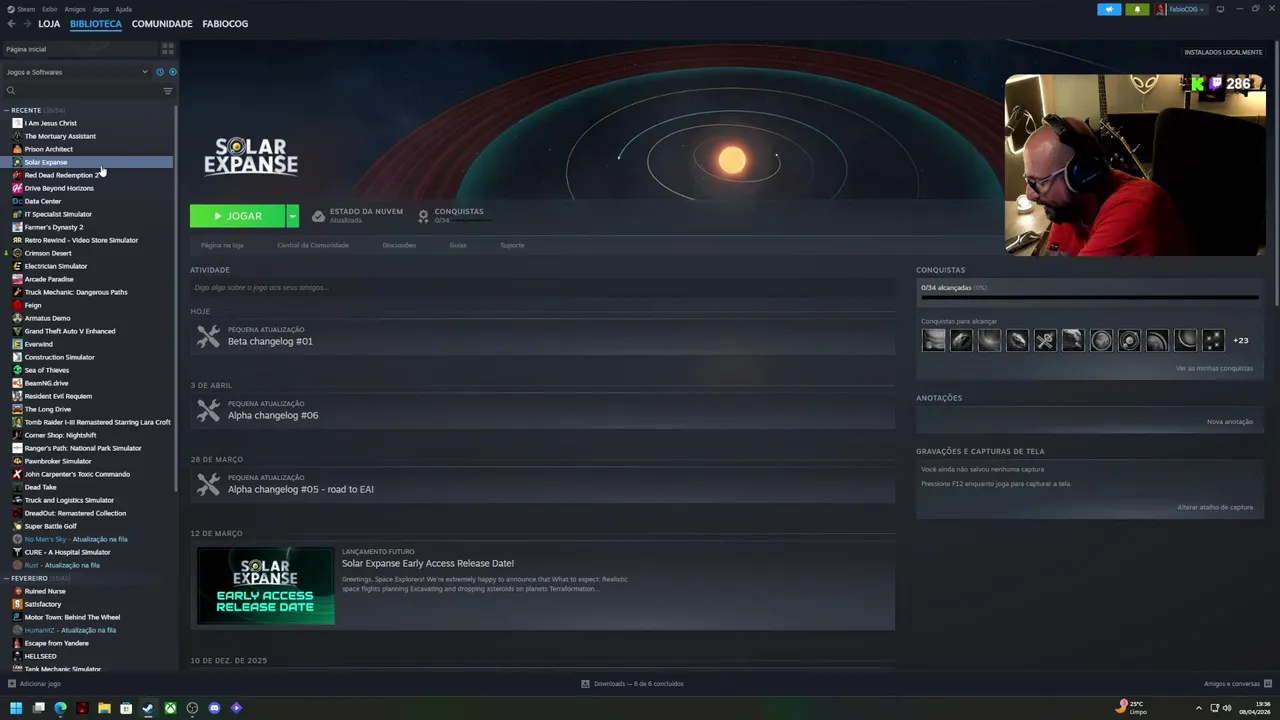1280x720 pixels.
Task: Select Crimson Desert in the library
Action: tap(87, 253)
